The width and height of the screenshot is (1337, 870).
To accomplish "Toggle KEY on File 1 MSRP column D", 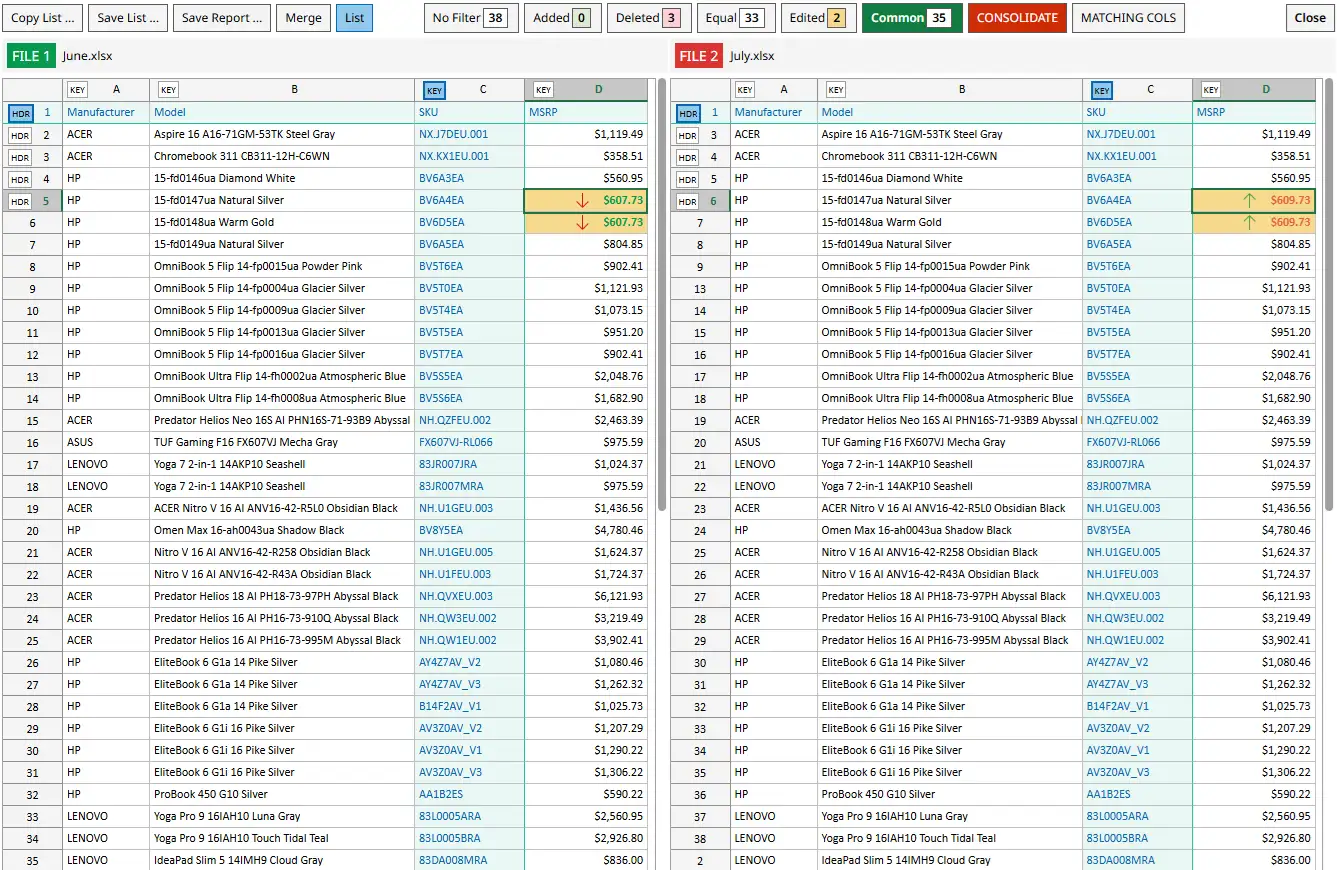I will coord(543,90).
